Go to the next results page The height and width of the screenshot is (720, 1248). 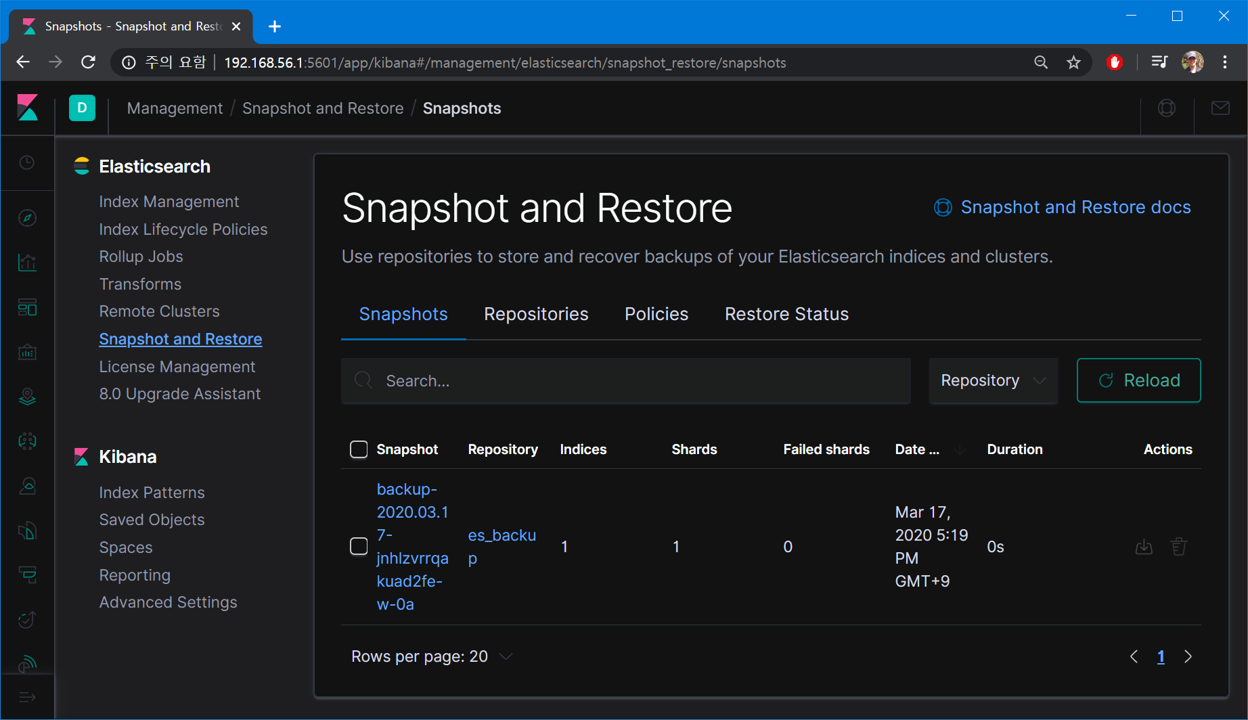[1188, 657]
